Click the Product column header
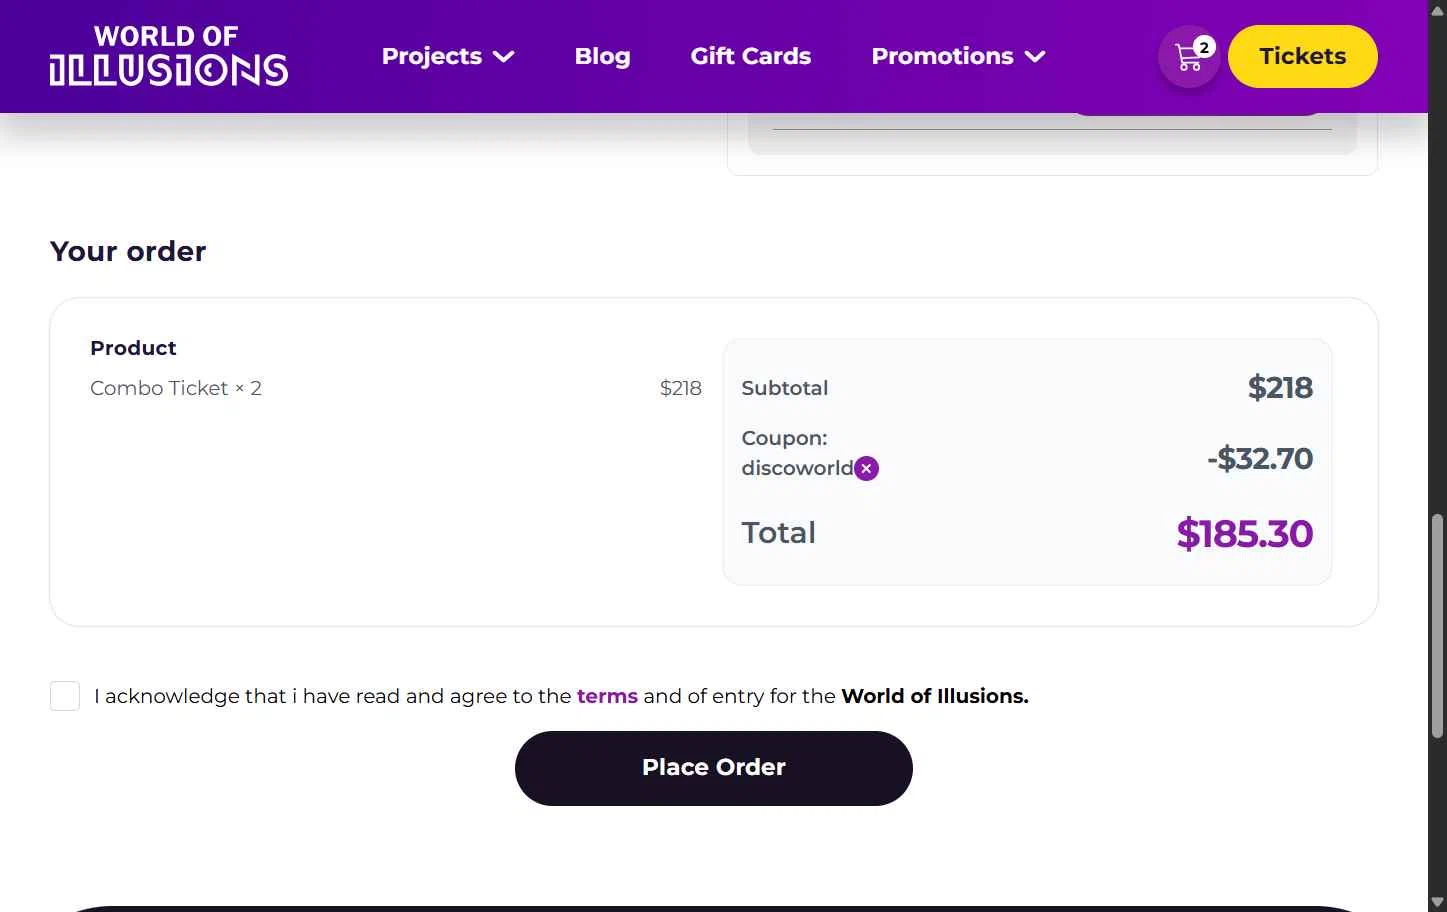The image size is (1447, 912). pyautogui.click(x=133, y=348)
